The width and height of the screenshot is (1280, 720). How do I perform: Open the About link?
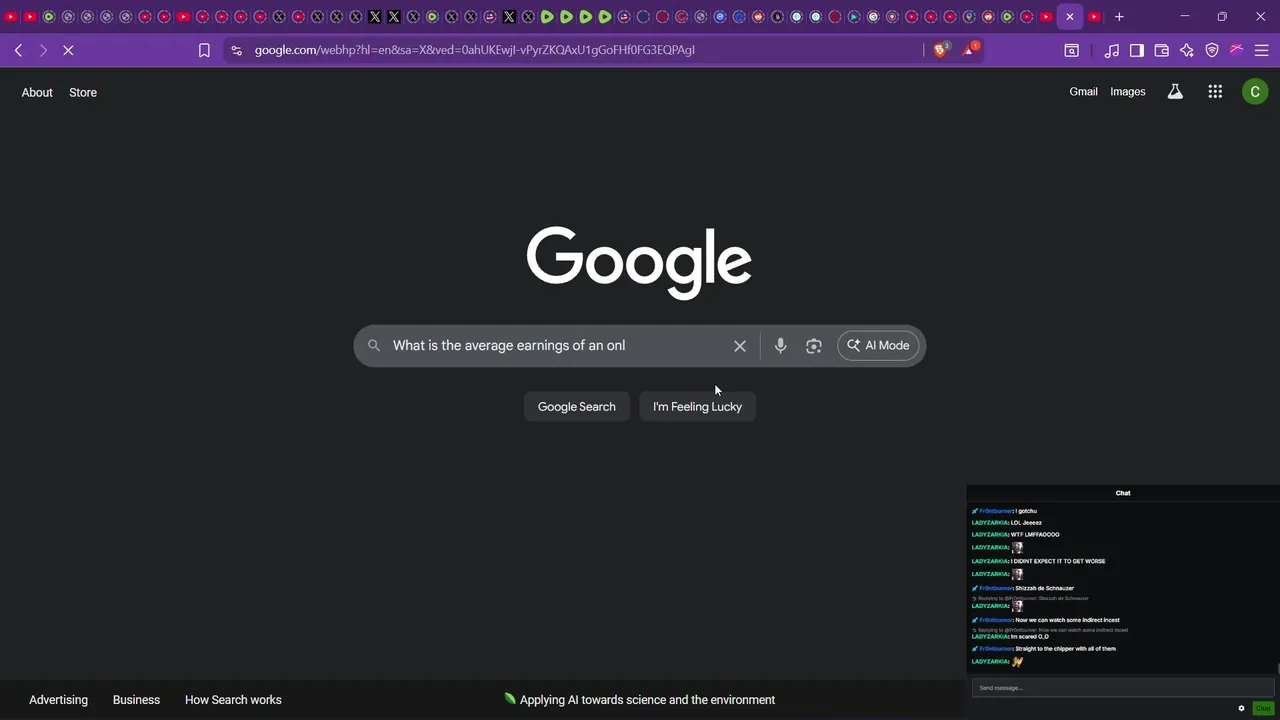(37, 92)
